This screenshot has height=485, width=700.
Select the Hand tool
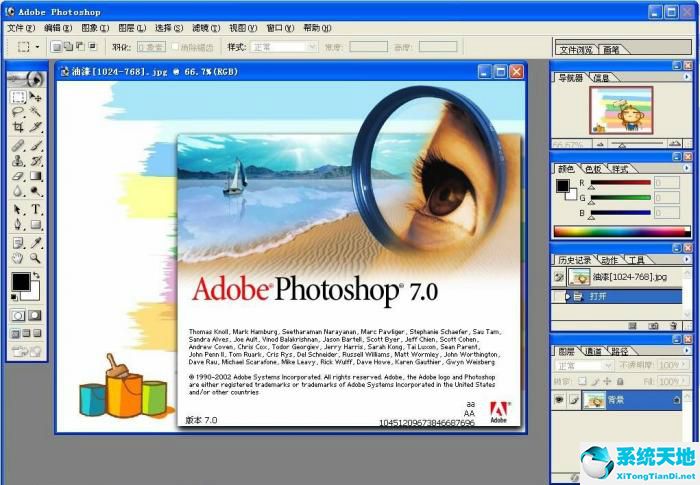(x=18, y=258)
